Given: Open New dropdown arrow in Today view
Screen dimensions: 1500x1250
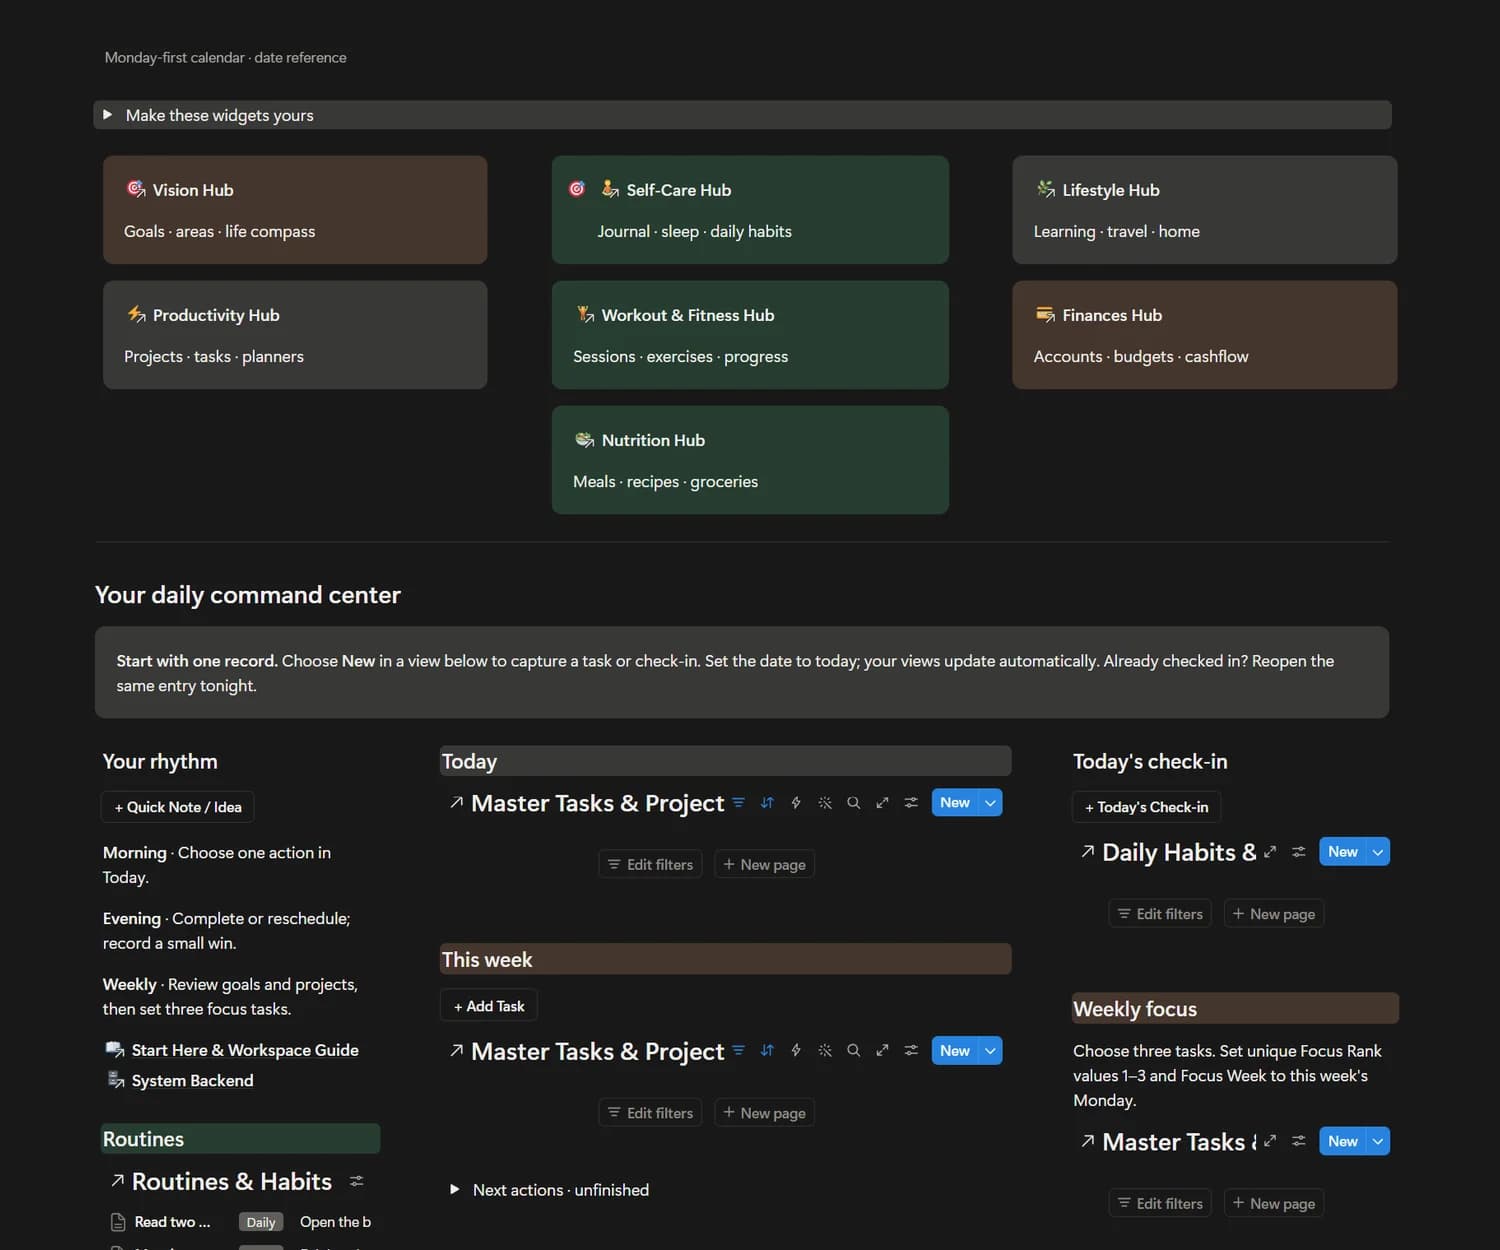Looking at the screenshot, I should tap(990, 802).
